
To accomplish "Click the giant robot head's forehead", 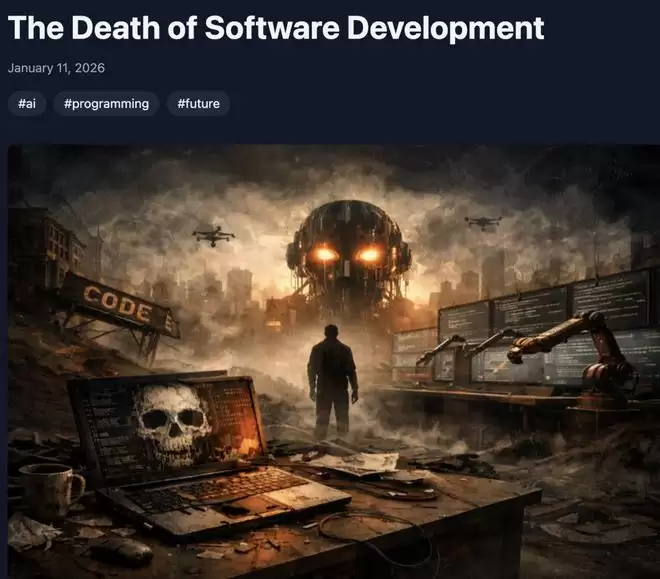I will 347,220.
